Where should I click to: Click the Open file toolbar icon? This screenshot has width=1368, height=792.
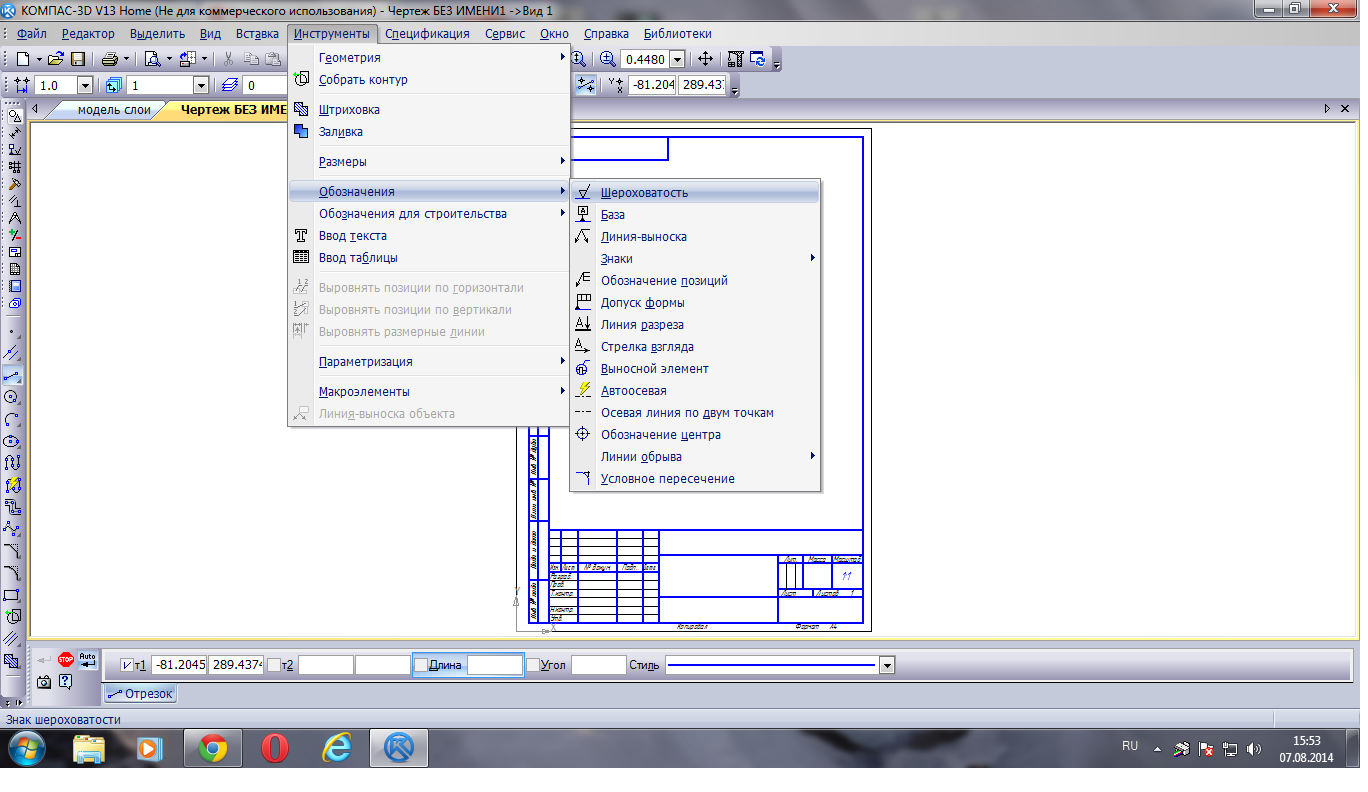click(x=55, y=59)
